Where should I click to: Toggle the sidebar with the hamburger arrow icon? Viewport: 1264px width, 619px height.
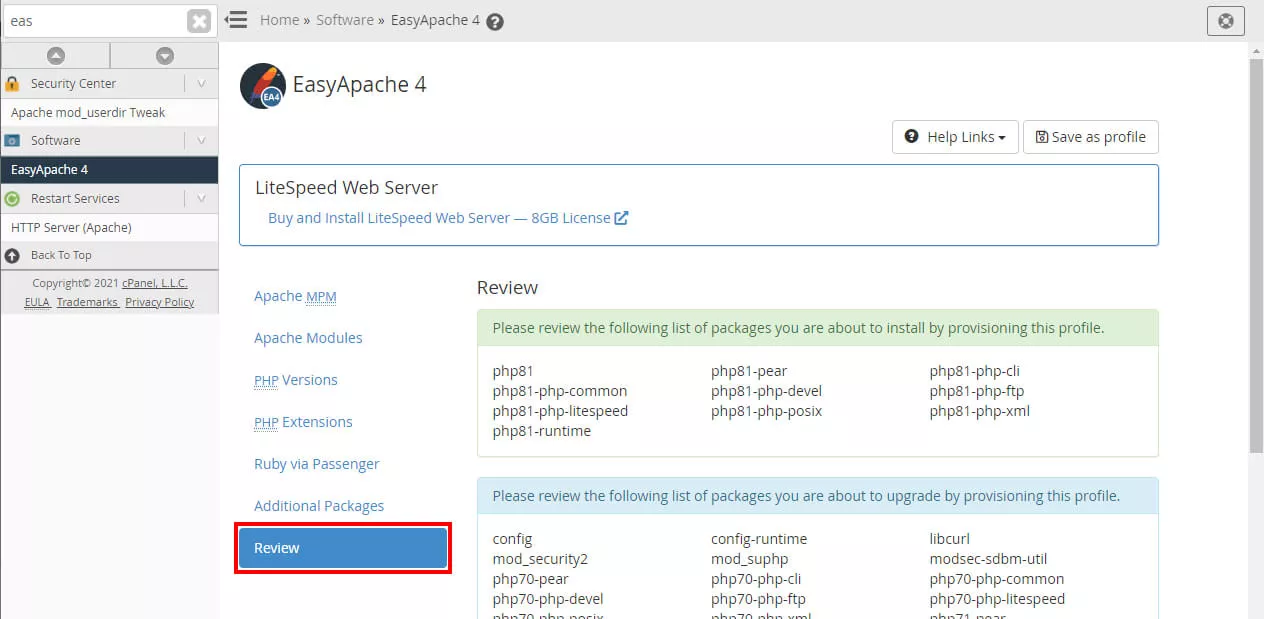[235, 20]
